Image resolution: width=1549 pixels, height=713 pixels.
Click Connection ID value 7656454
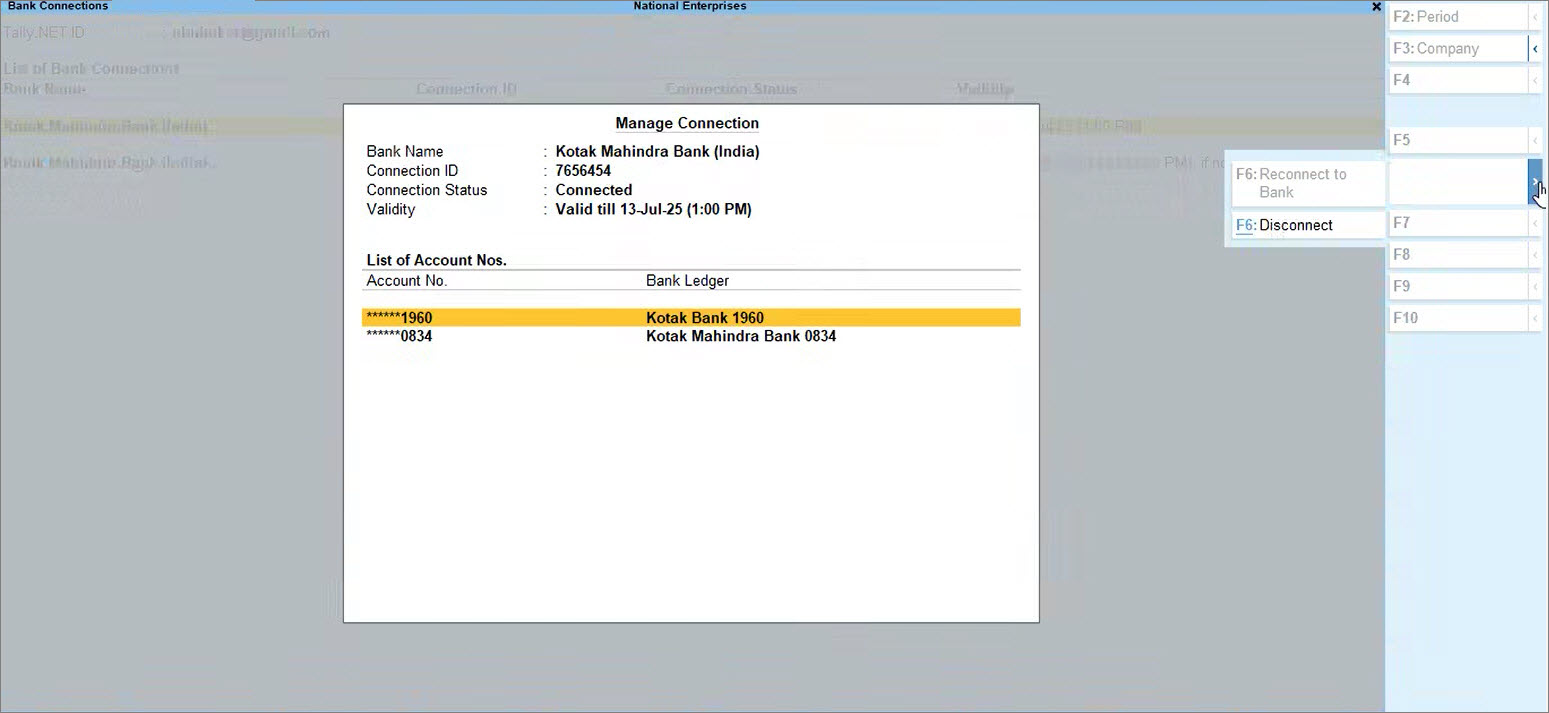point(583,171)
